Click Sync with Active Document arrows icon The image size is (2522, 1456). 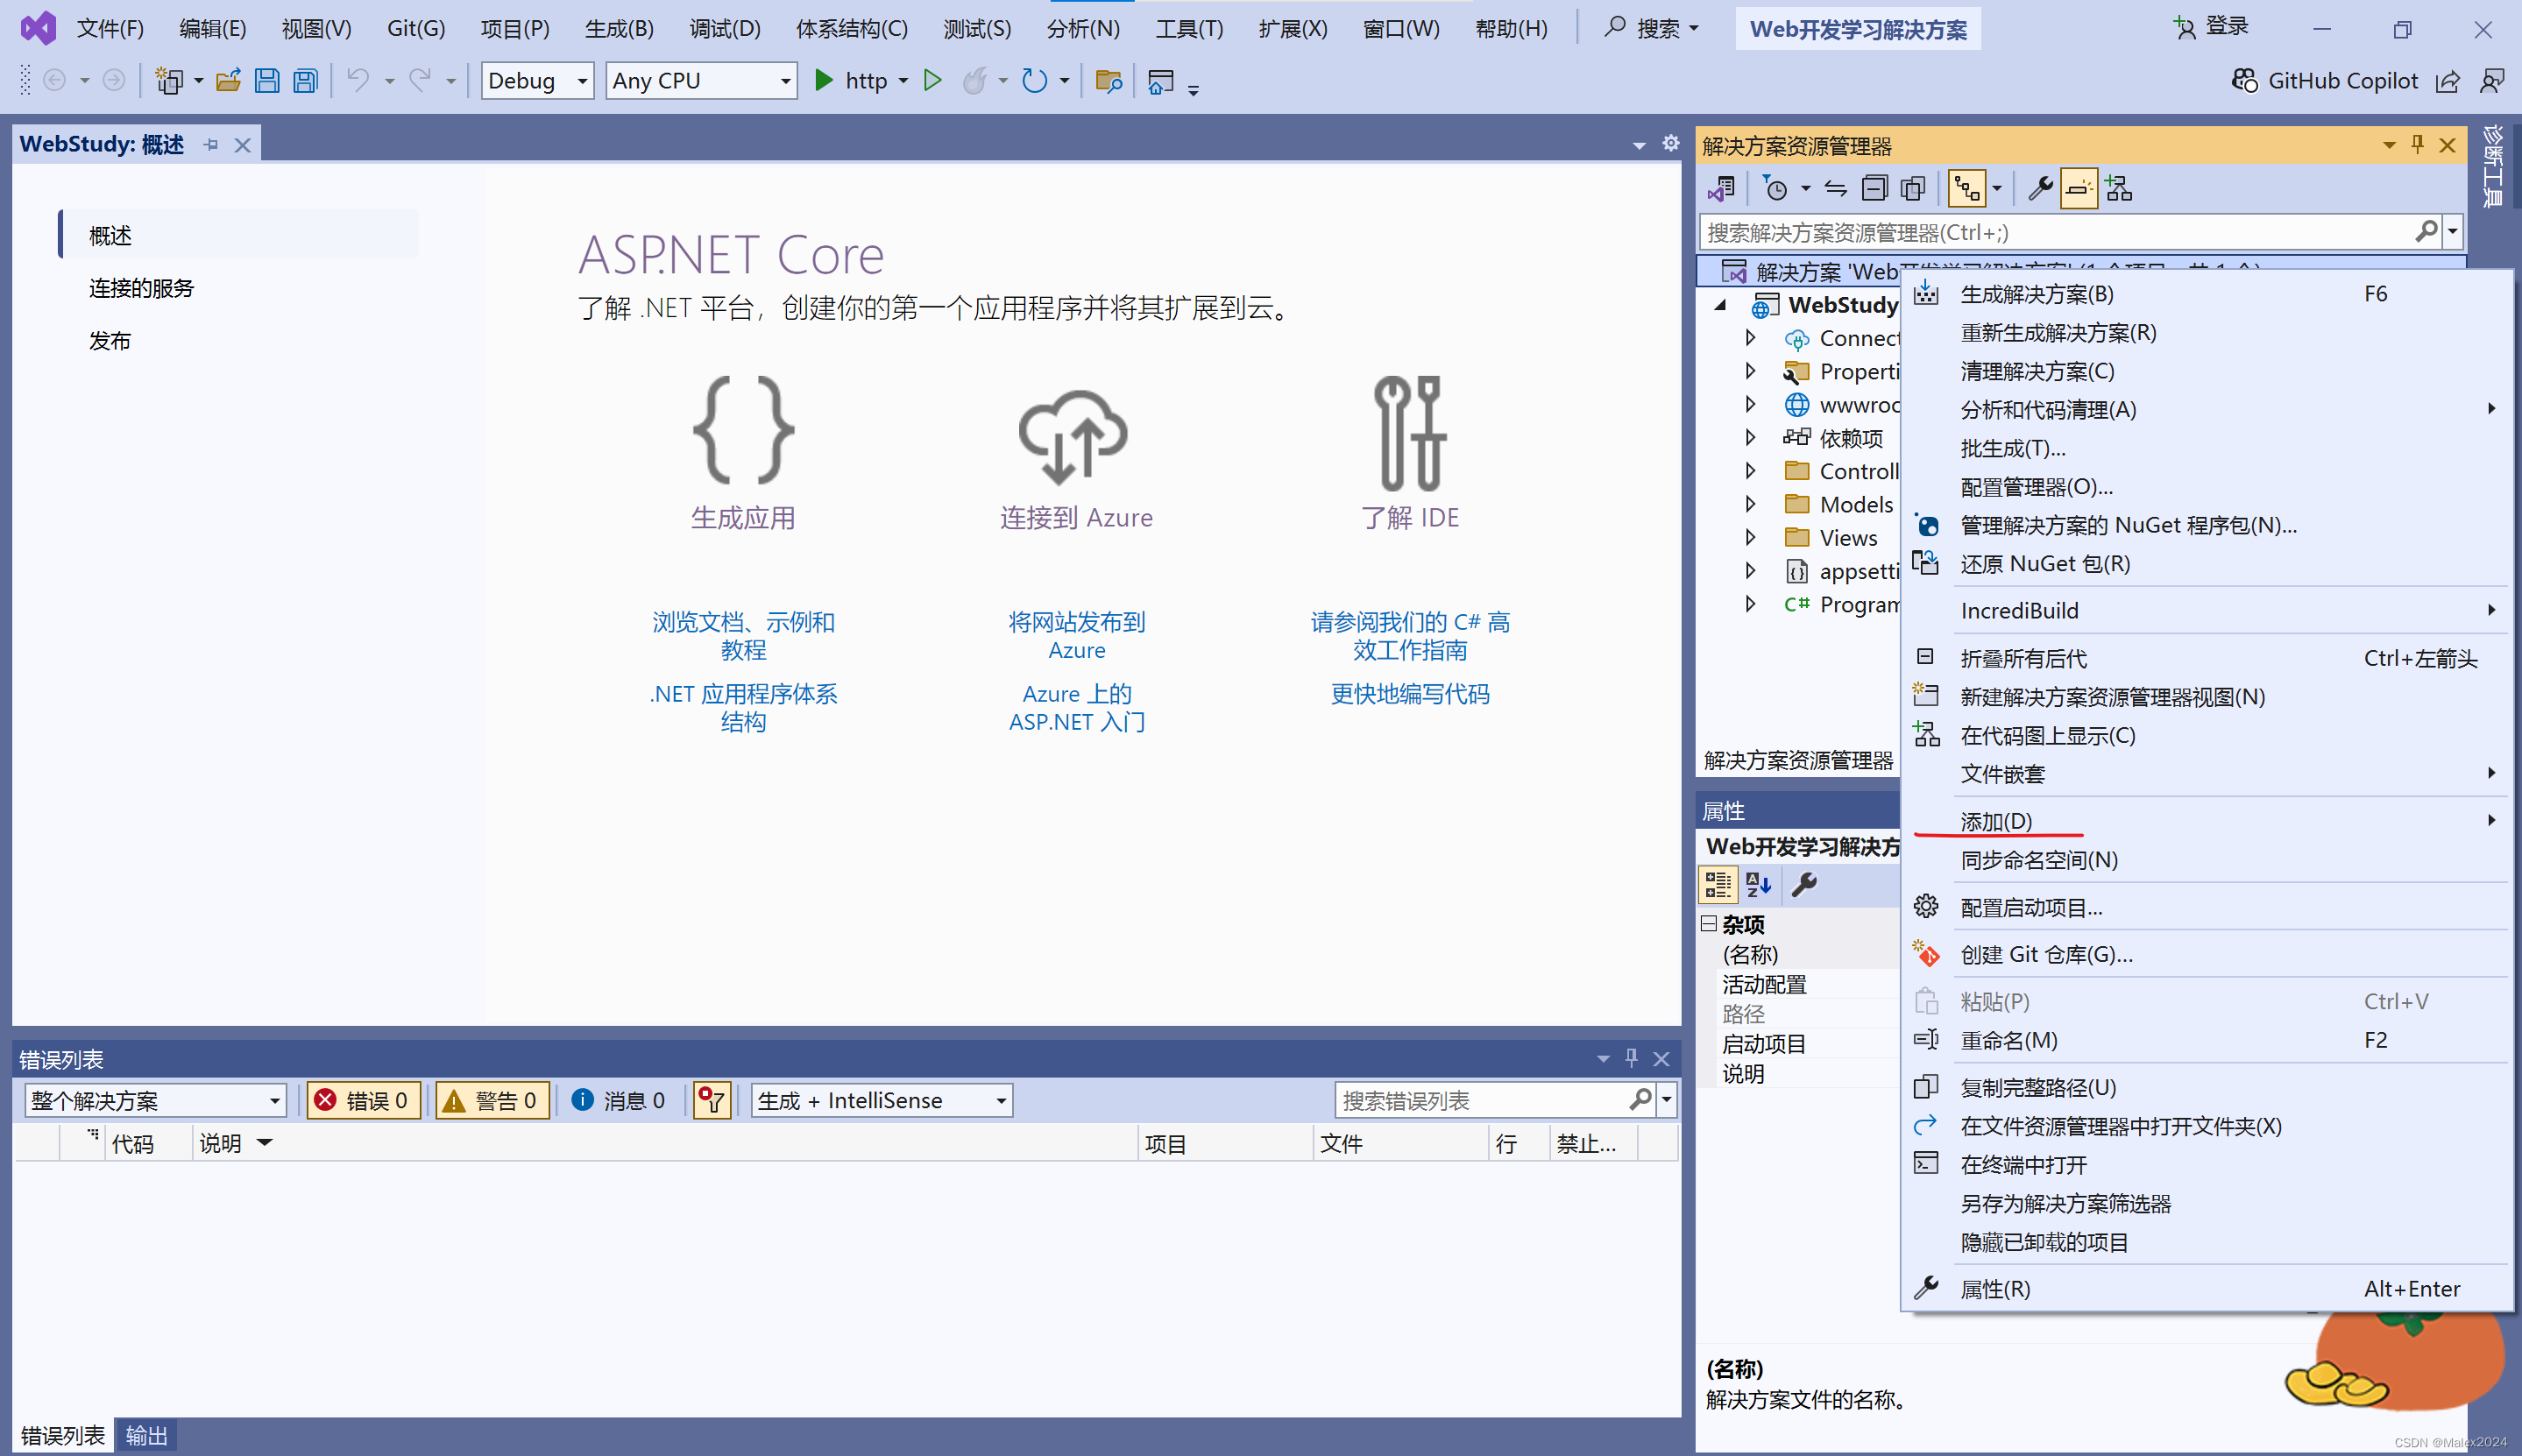[x=1835, y=188]
